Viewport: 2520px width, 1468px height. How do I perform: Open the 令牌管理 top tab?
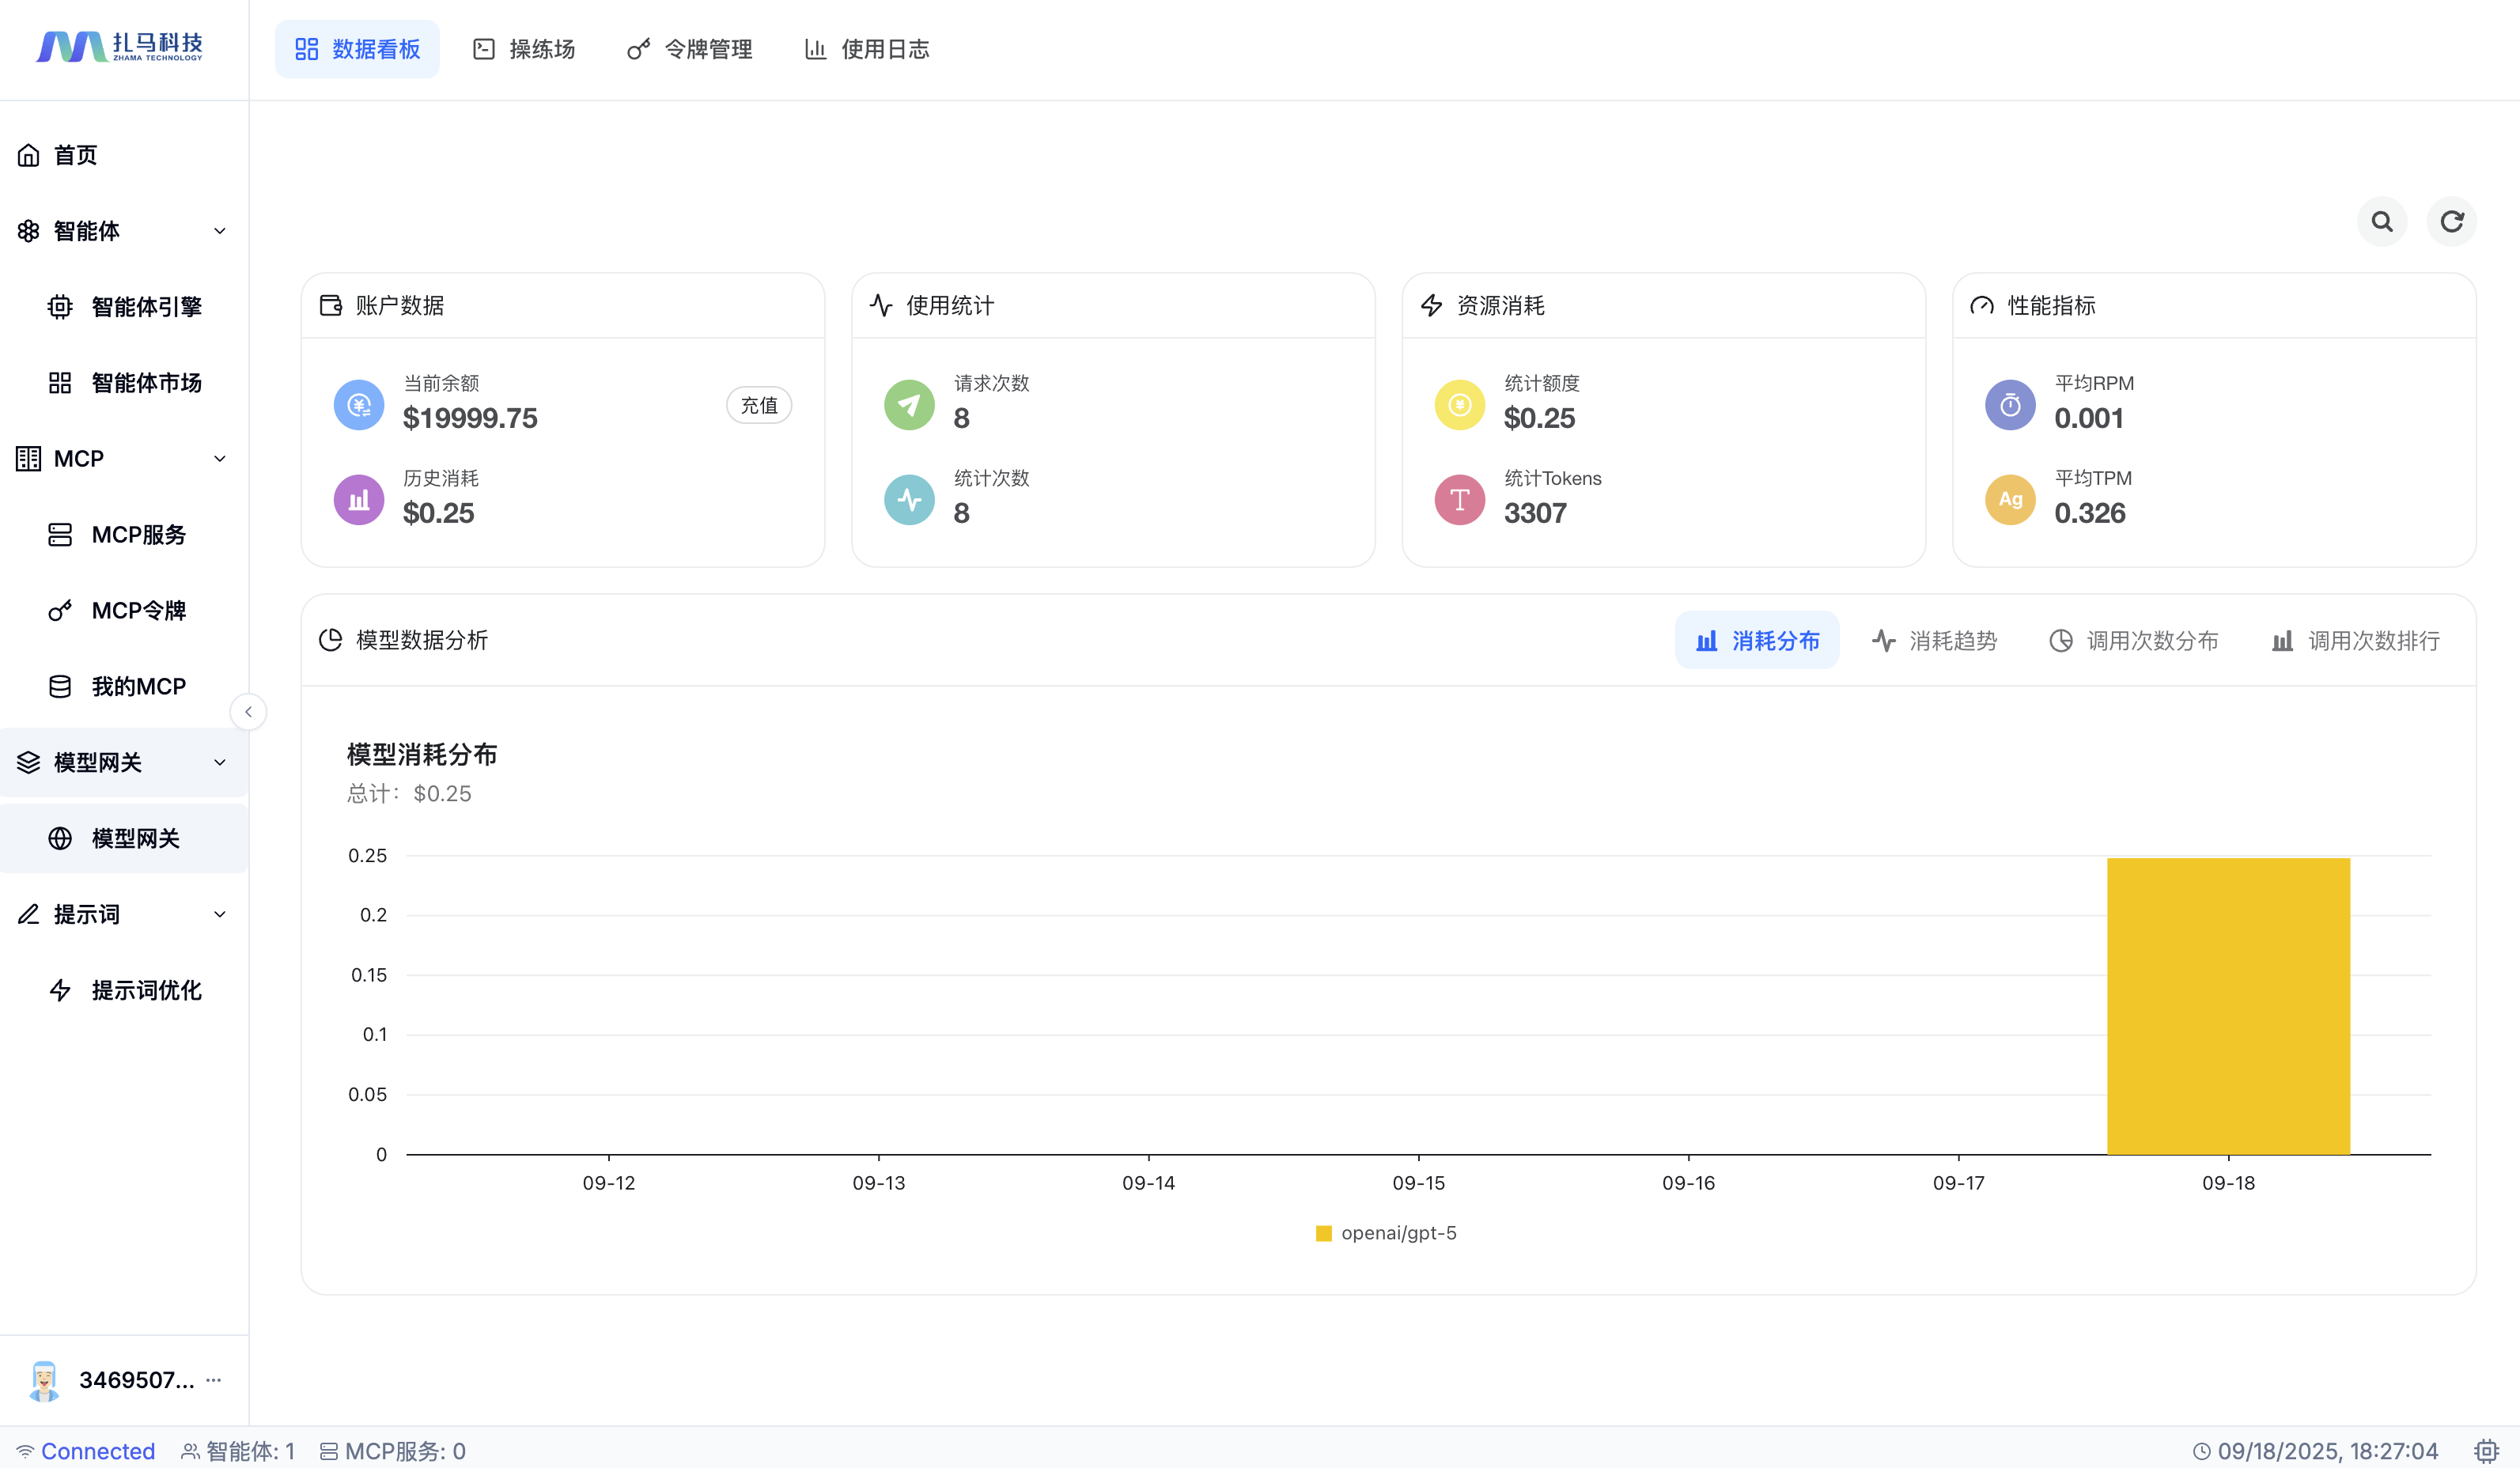[x=690, y=49]
